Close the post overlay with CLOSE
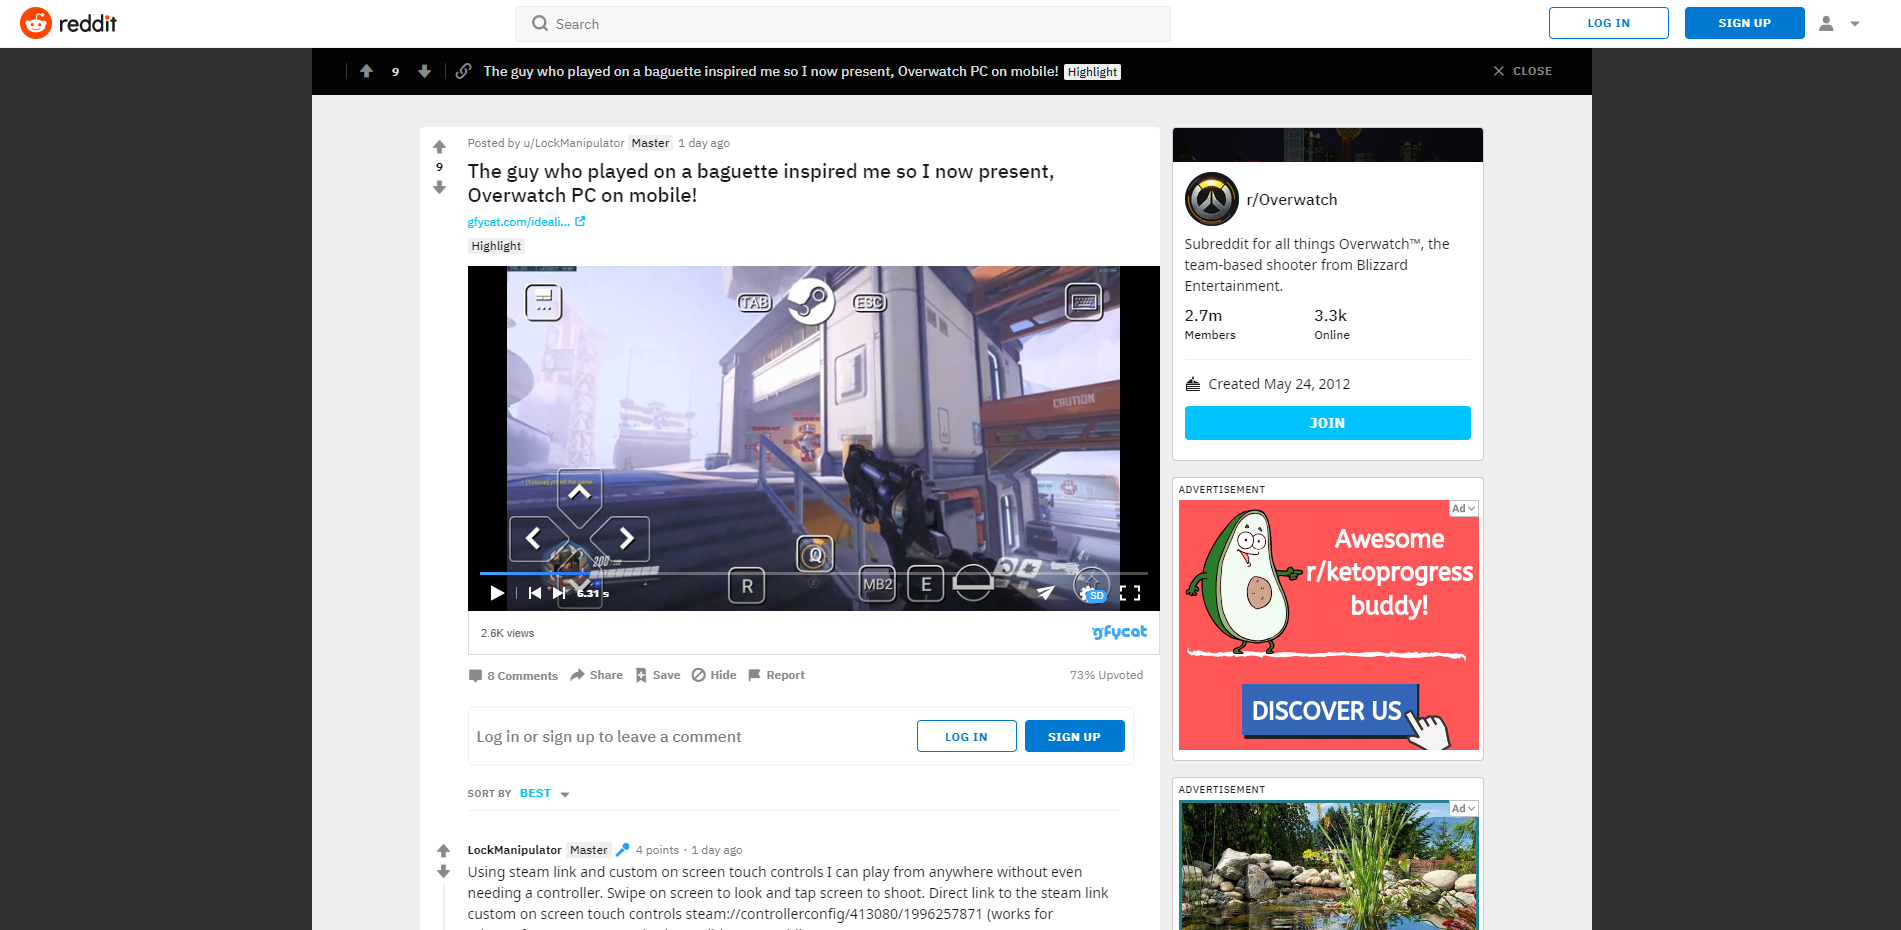The height and width of the screenshot is (930, 1901). (x=1522, y=71)
